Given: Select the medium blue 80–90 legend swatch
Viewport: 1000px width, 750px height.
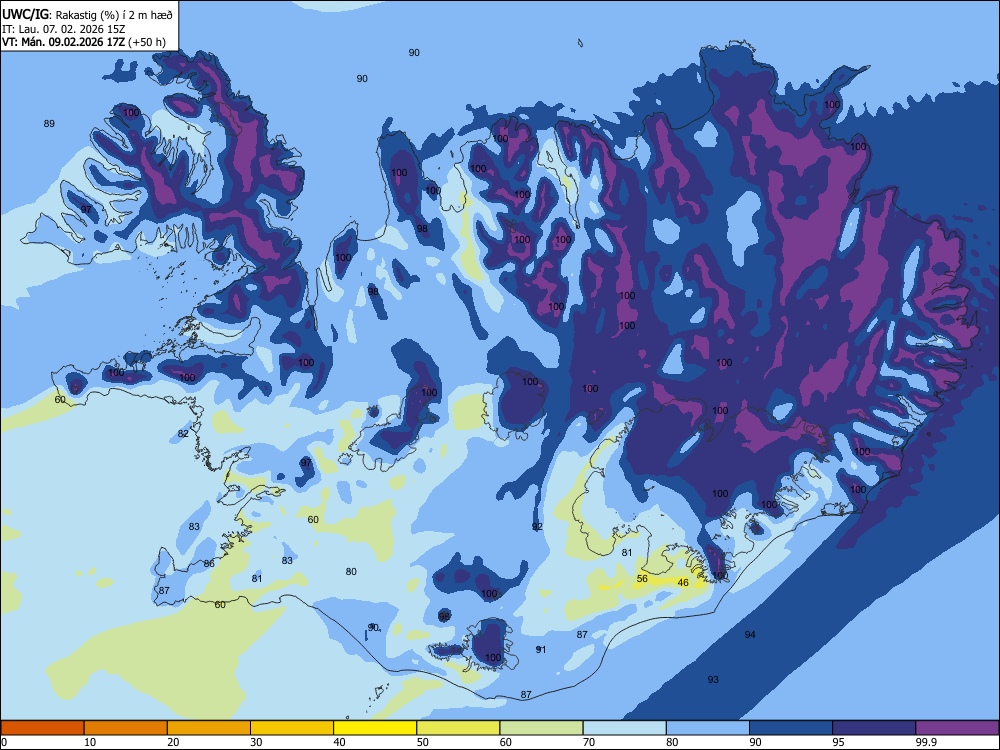Looking at the screenshot, I should pos(708,728).
